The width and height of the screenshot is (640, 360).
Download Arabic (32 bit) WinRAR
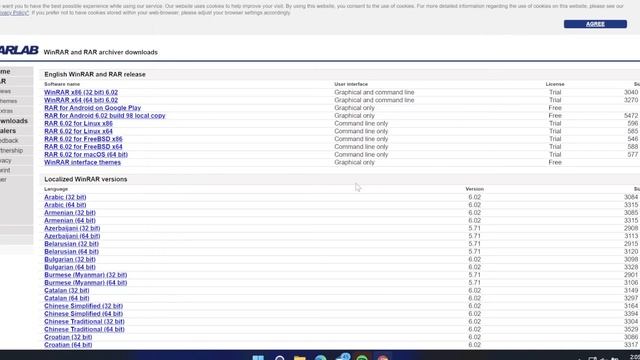pyautogui.click(x=65, y=197)
